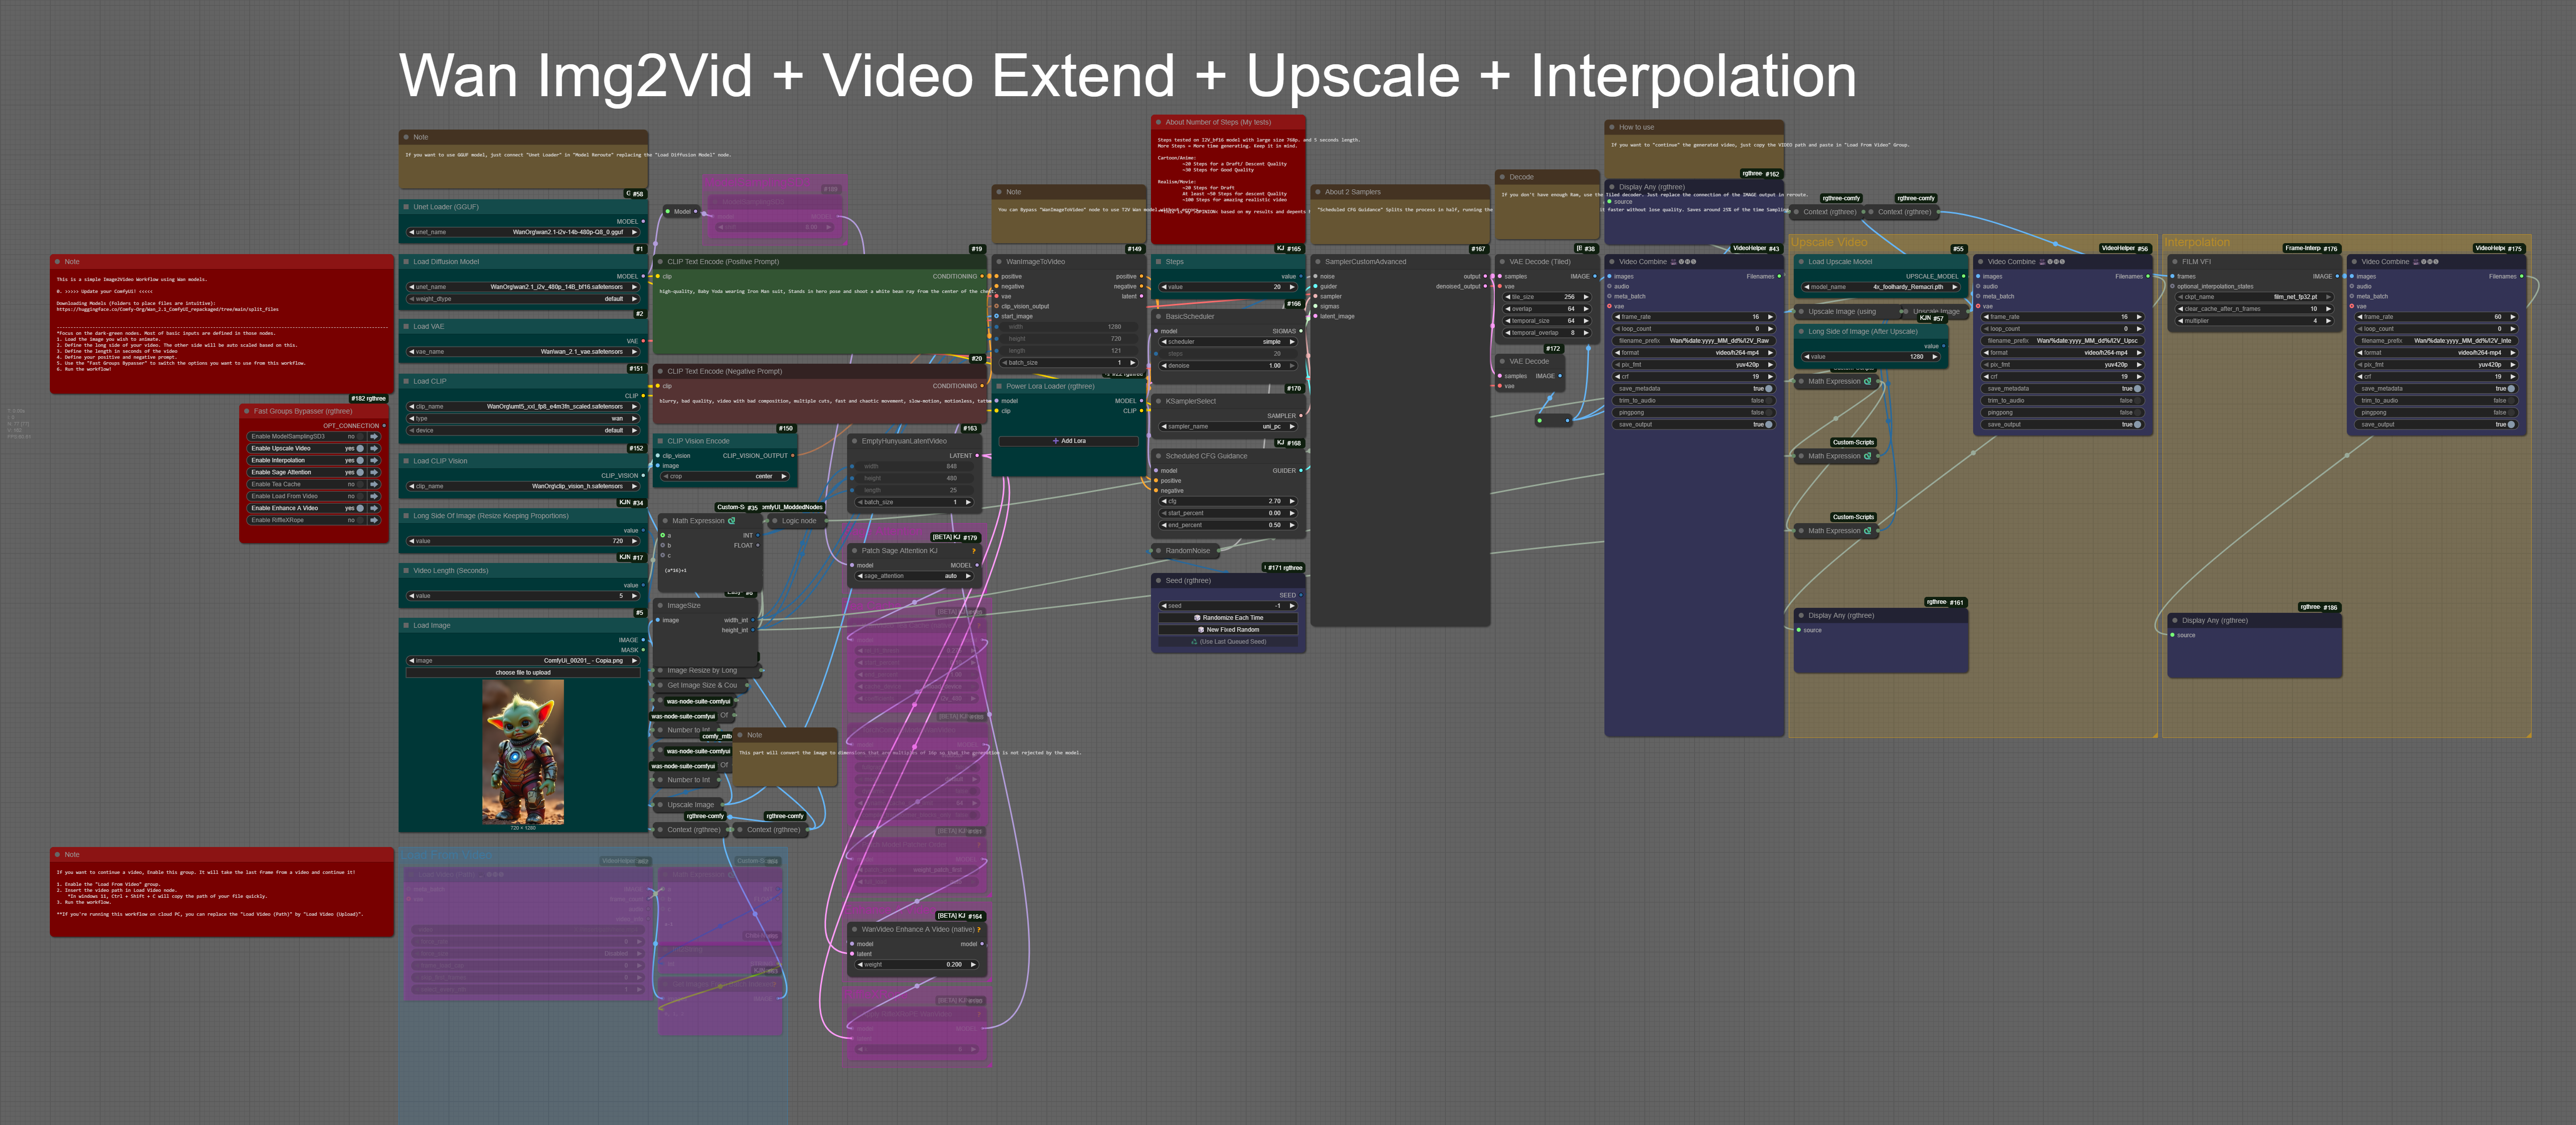Increase the Steps value with right arrow
2576x1125 pixels.
(x=1293, y=287)
